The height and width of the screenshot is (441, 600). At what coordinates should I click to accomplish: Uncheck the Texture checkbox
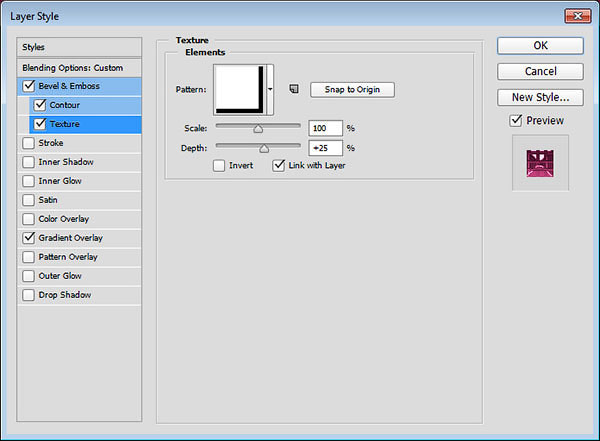click(40, 124)
